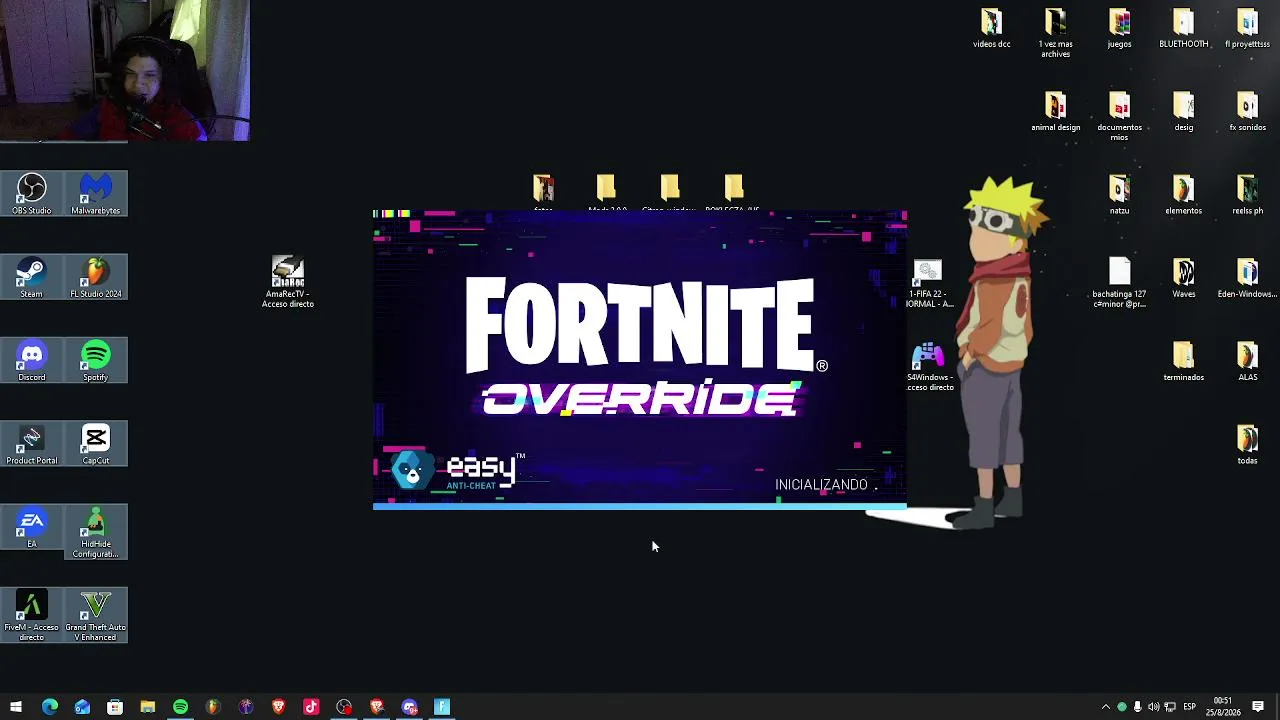Select the Spotify desktop shortcut
Screen dimensions: 1280x720
(x=96, y=360)
